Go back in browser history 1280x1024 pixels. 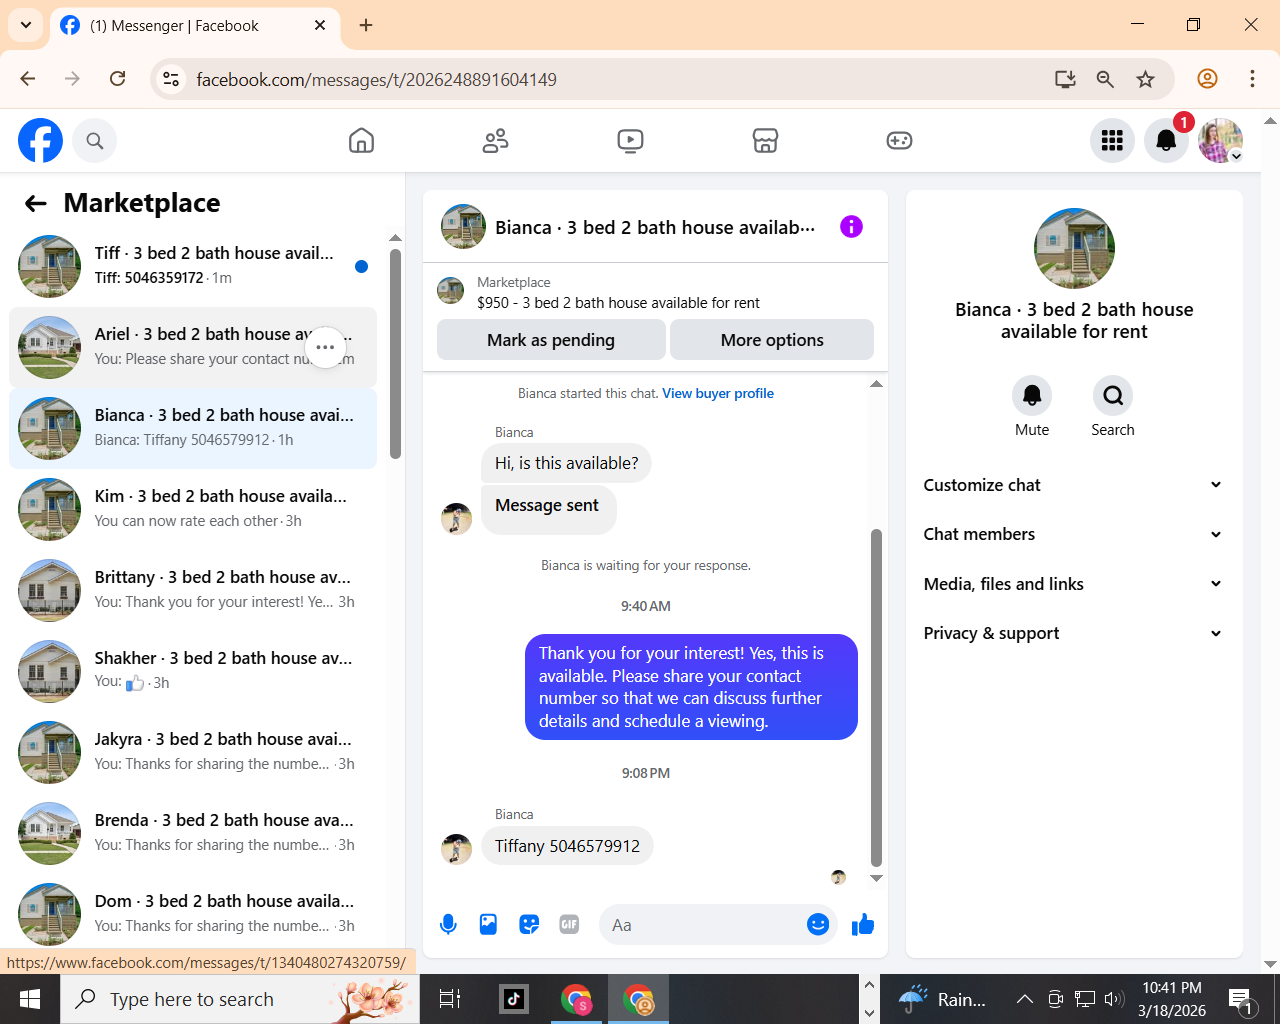click(28, 79)
